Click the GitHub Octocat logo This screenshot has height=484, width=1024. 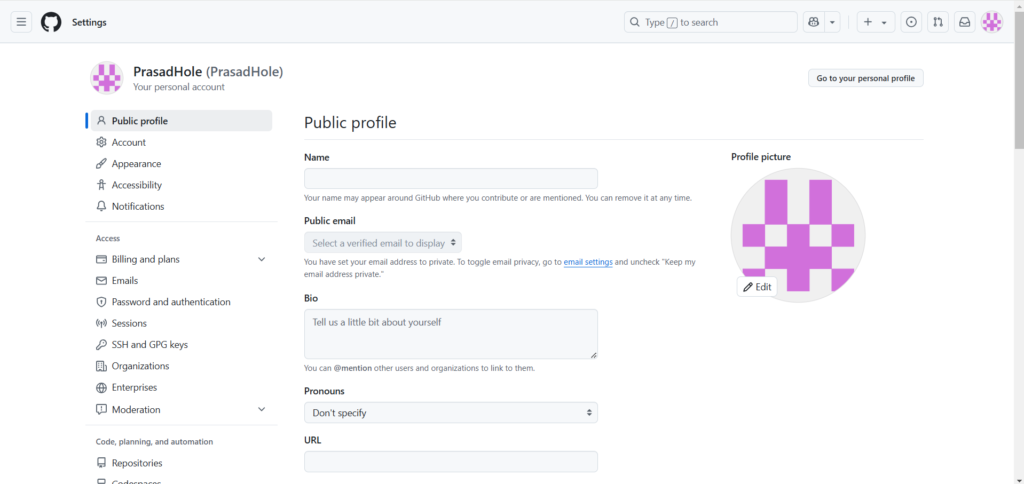pyautogui.click(x=51, y=22)
